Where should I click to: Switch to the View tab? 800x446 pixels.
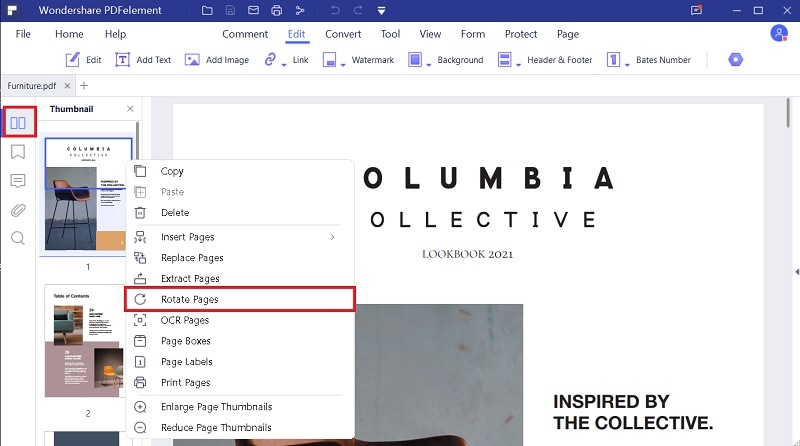click(x=430, y=34)
